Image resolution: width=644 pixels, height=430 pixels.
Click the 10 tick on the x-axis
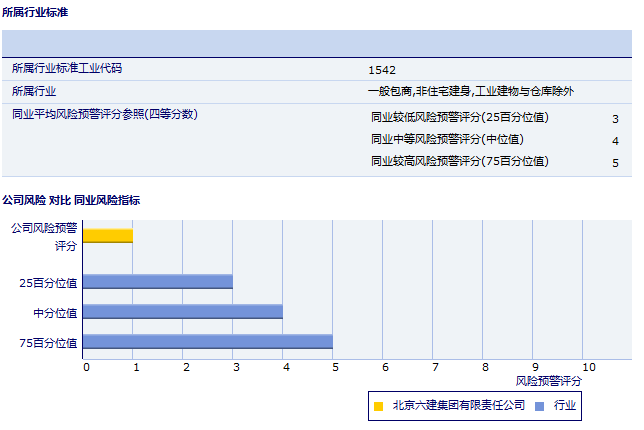(x=588, y=367)
